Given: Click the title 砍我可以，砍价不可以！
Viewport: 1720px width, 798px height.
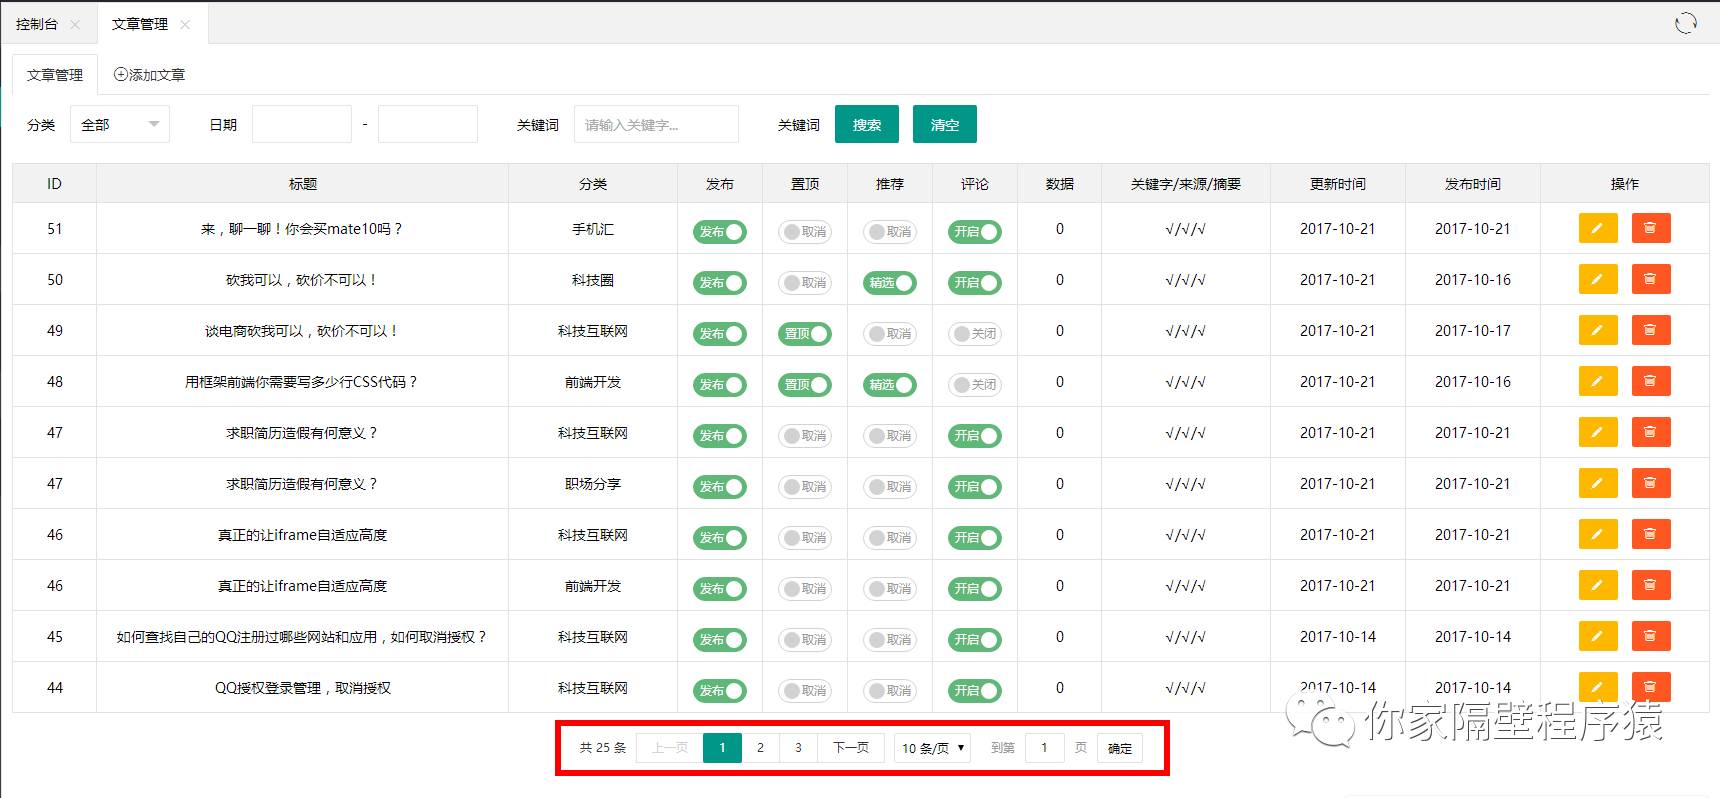Looking at the screenshot, I should [302, 280].
